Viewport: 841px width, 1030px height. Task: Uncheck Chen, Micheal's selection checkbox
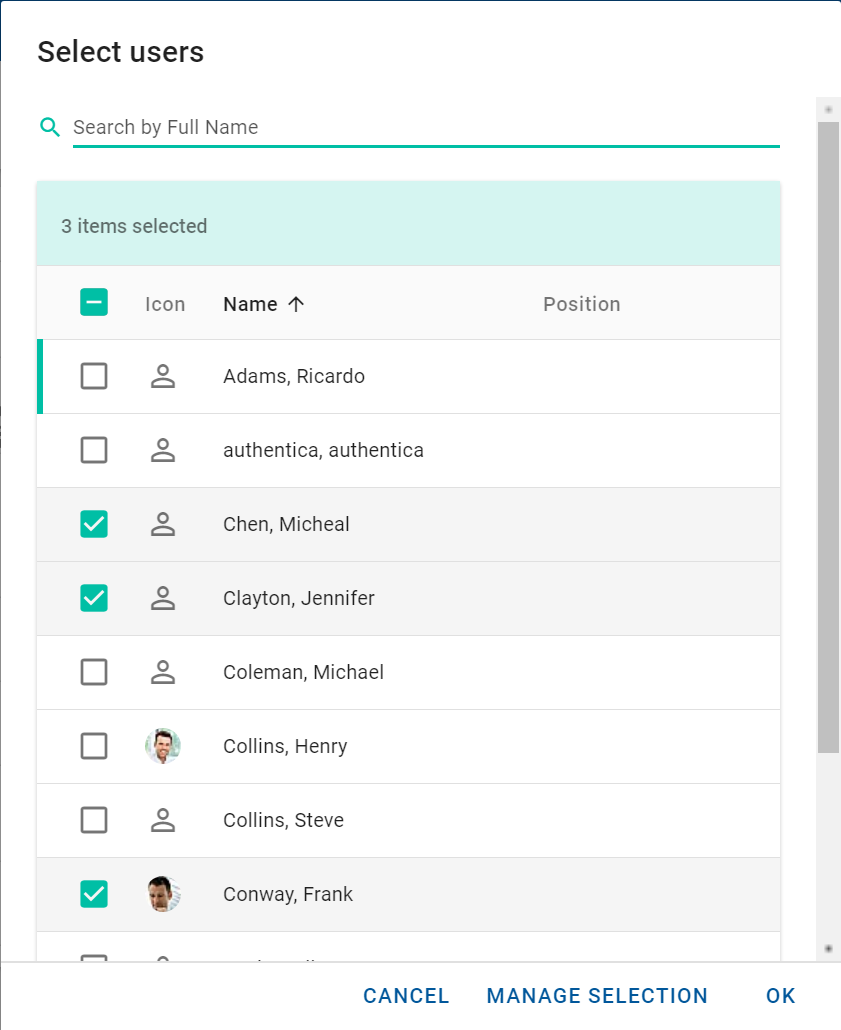coord(94,524)
